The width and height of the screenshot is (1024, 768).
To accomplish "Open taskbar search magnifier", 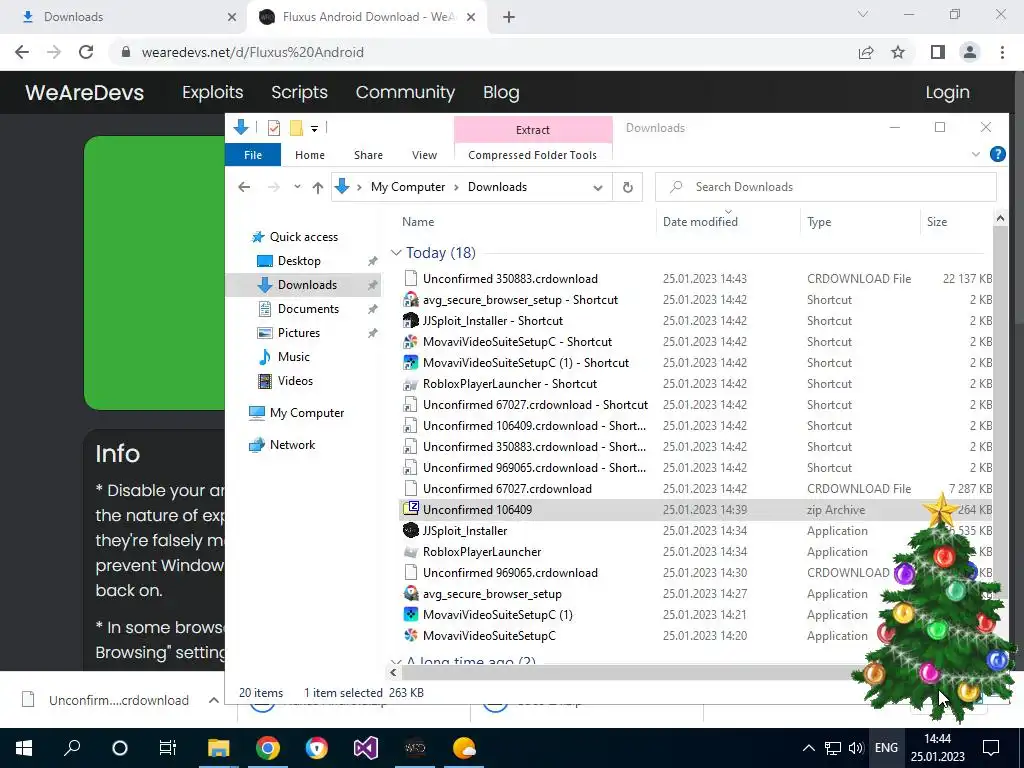I will coord(72,748).
